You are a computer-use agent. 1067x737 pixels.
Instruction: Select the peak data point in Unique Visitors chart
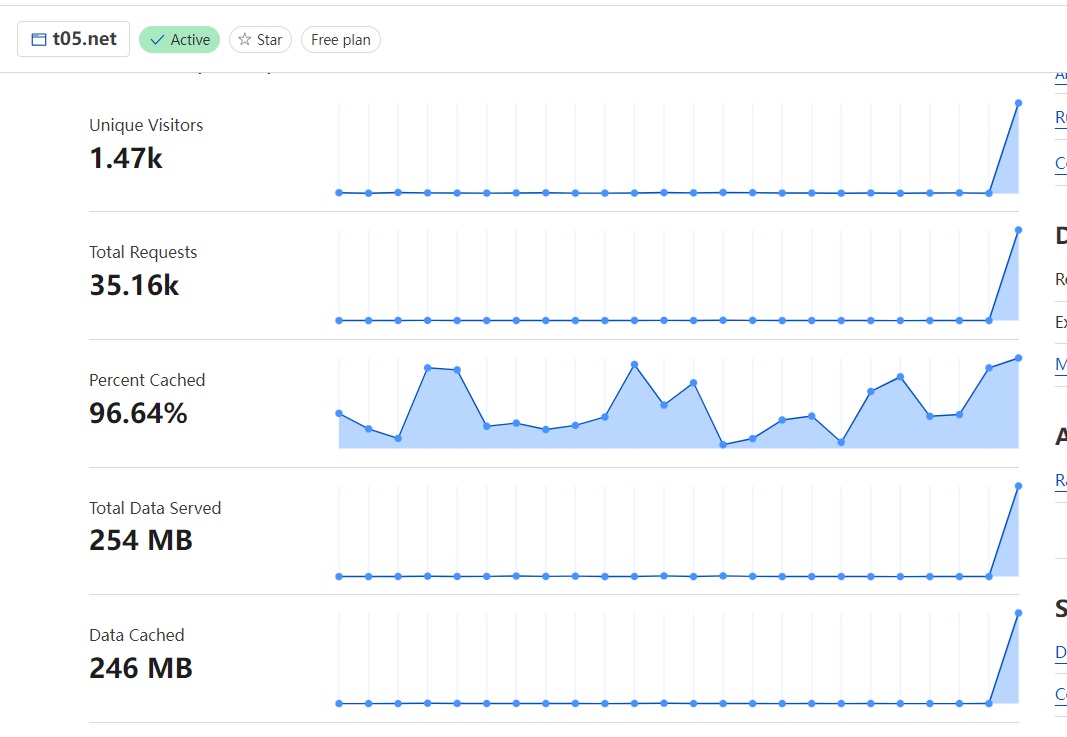(x=1018, y=103)
